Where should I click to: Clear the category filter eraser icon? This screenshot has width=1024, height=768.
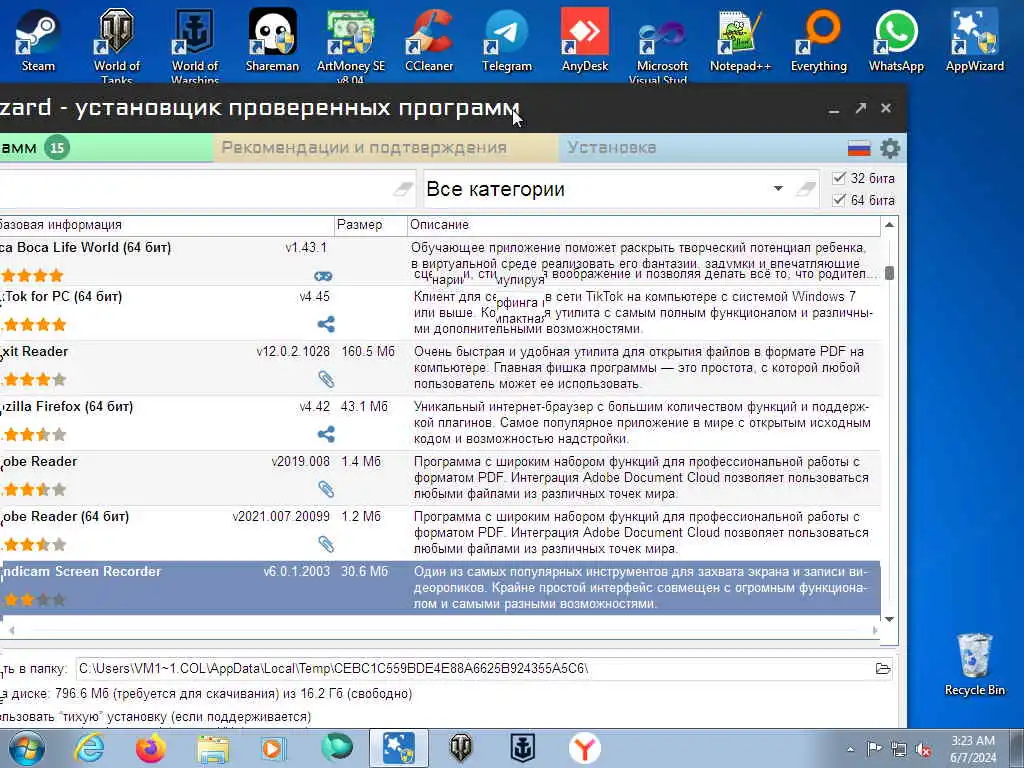806,189
